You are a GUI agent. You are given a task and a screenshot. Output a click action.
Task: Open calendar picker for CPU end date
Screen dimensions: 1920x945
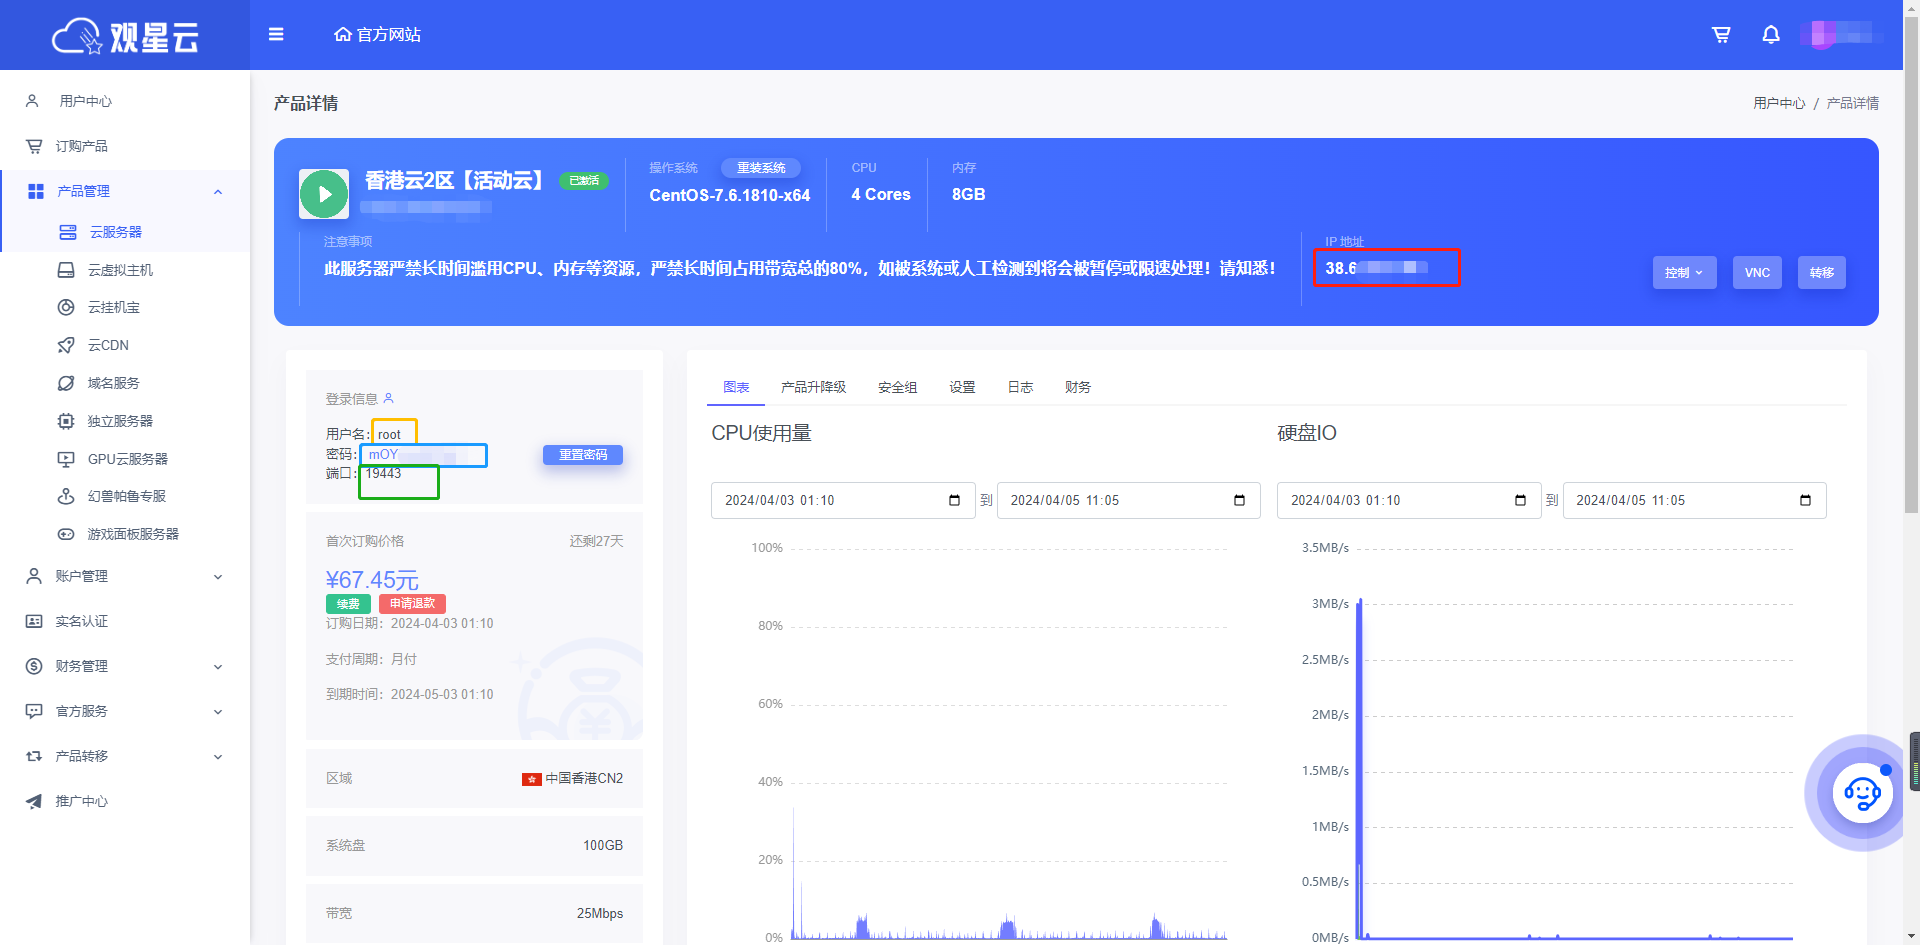coord(1239,500)
